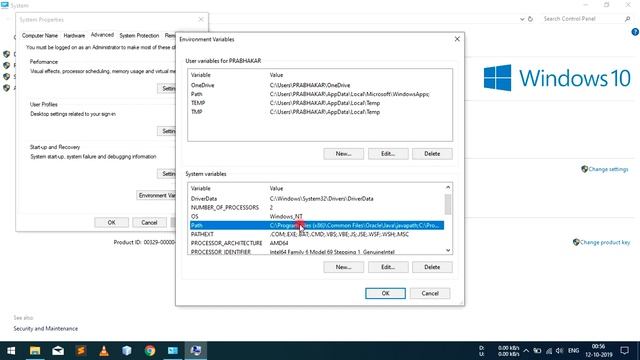640x360 pixels.
Task: Select the active System Properties taskbar icon
Action: [196, 351]
